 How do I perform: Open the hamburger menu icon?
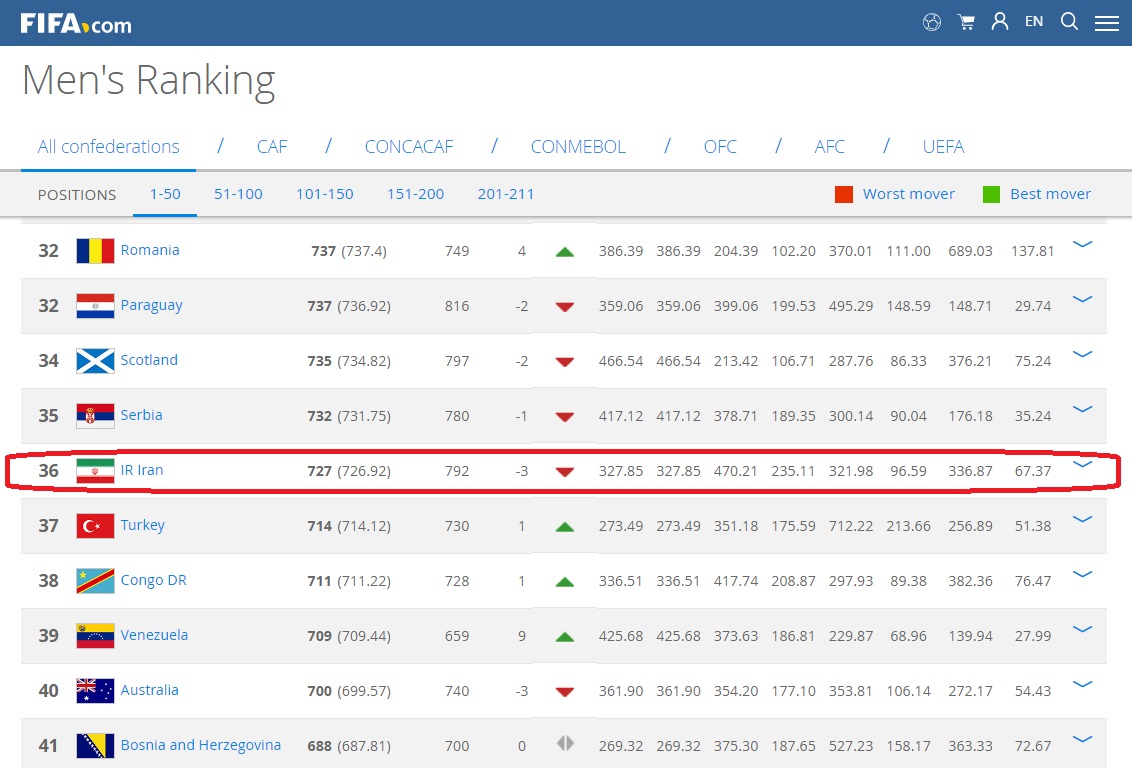tap(1106, 23)
